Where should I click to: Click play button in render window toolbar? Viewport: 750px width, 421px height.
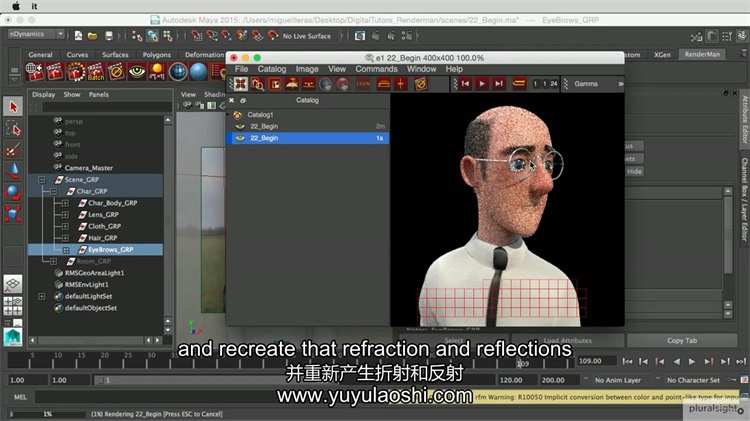coord(482,84)
